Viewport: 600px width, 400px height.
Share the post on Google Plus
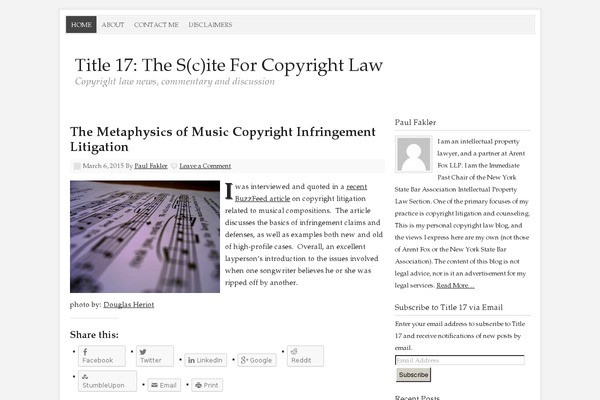click(x=257, y=360)
